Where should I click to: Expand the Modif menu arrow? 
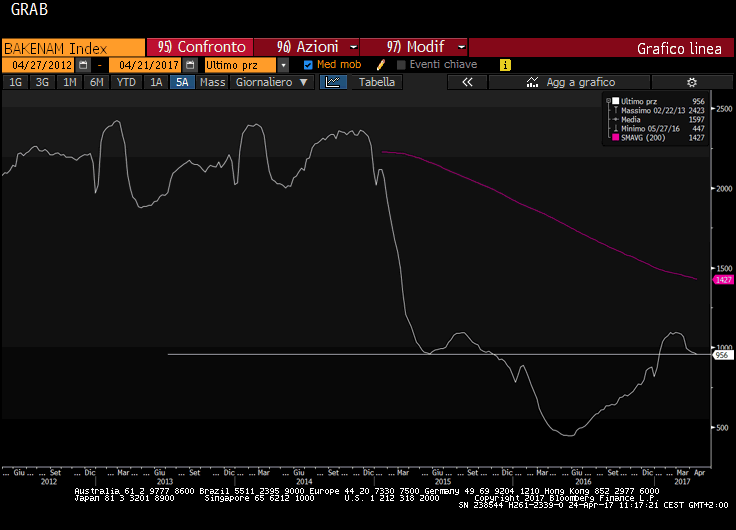pyautogui.click(x=461, y=47)
